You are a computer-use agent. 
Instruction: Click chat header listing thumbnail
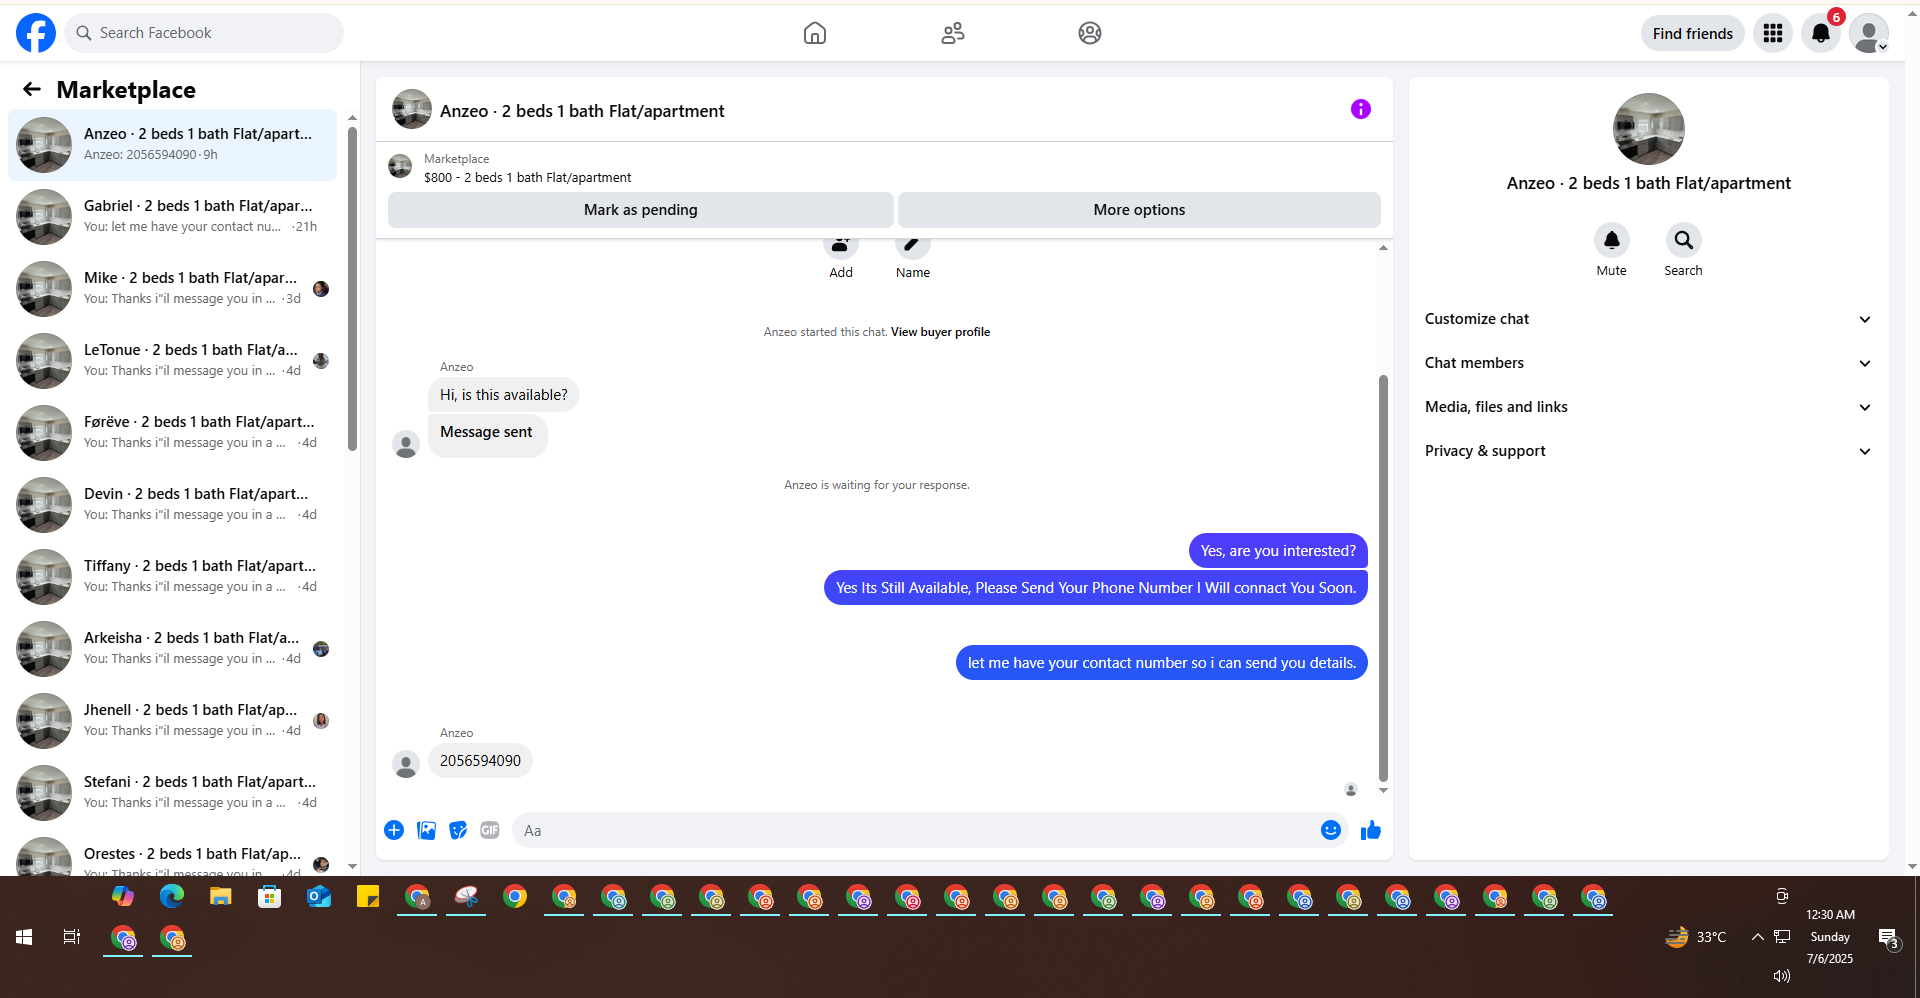click(x=412, y=110)
